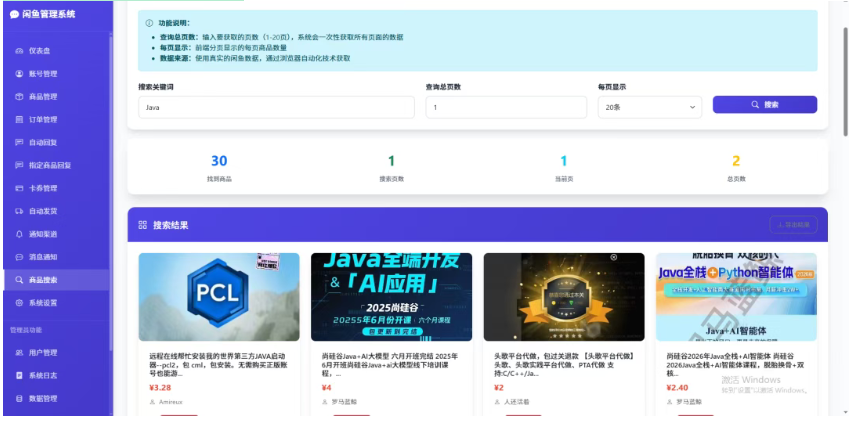855x440 pixels.
Task: Open 仪表盘 via its dashboard gauge icon
Action: 19,51
